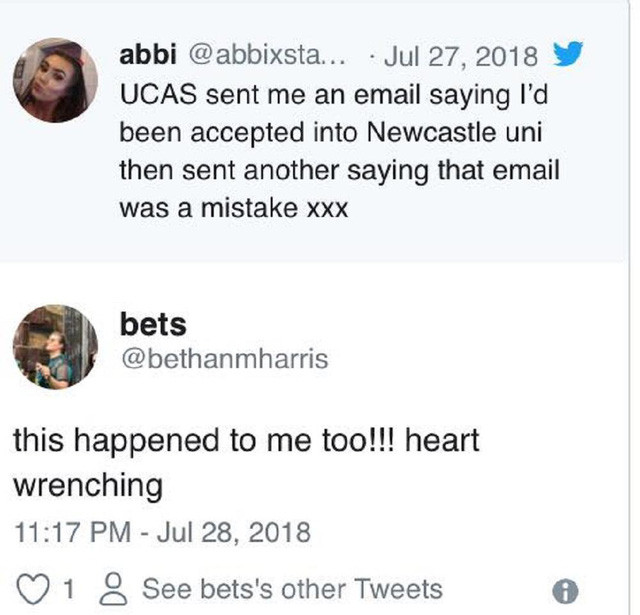Click 'then sent another saying that email' line
The image size is (640, 615).
tap(339, 171)
